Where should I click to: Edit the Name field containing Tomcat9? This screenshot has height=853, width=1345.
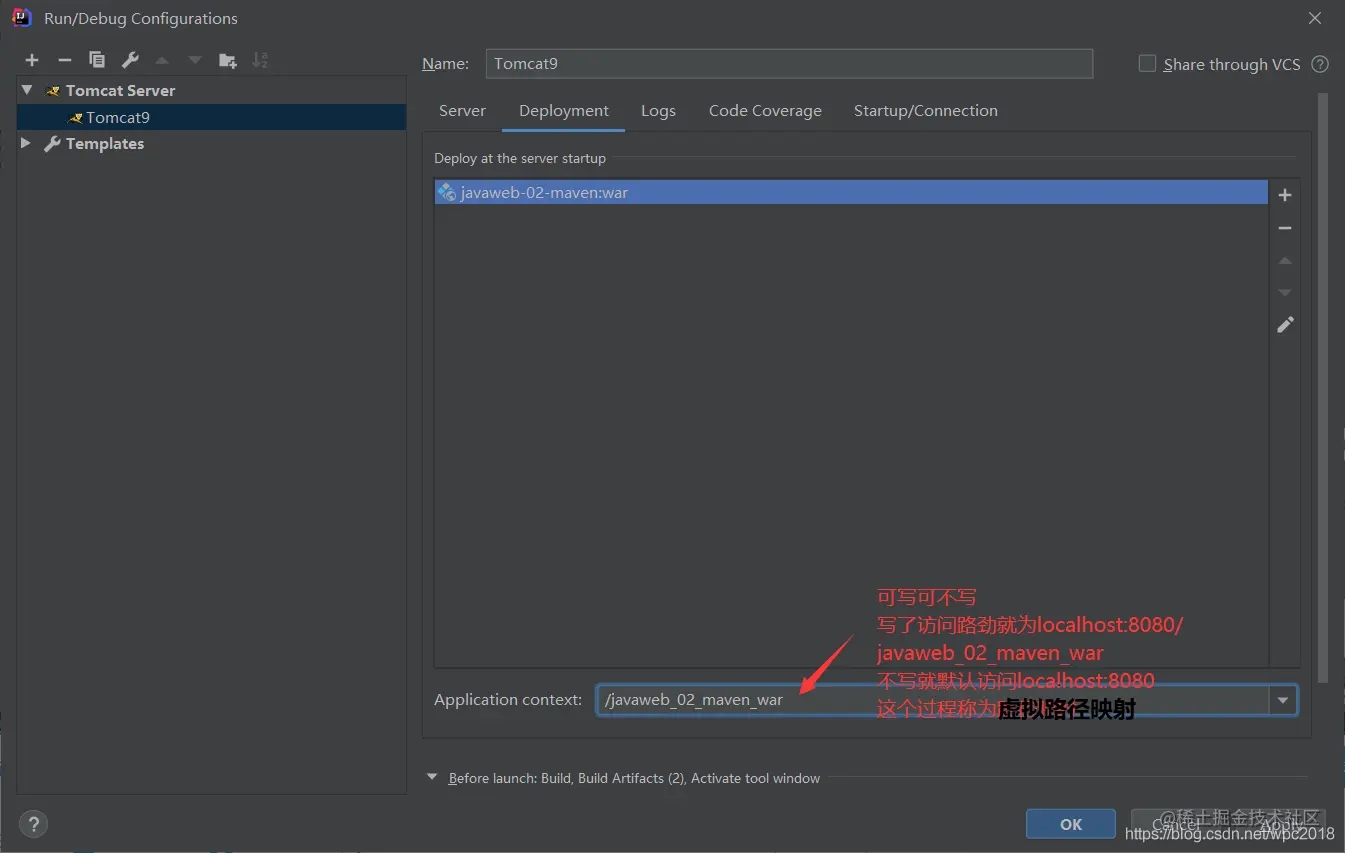coord(789,63)
